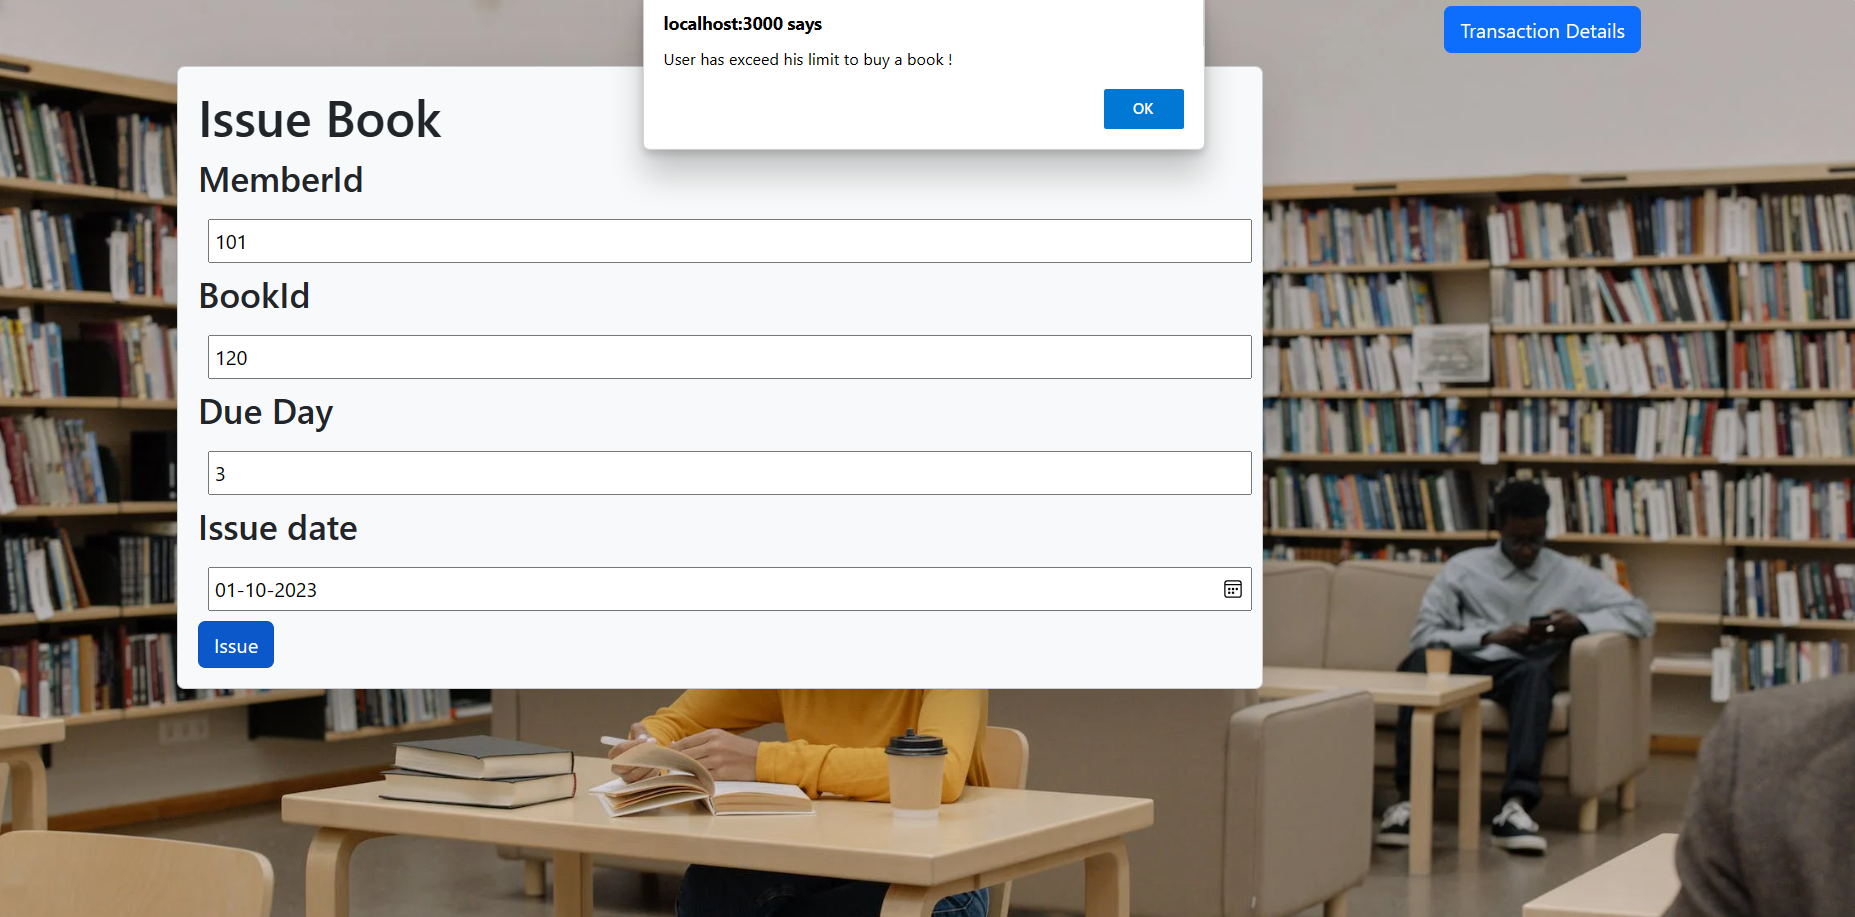Click the Issue date label text

click(x=278, y=528)
